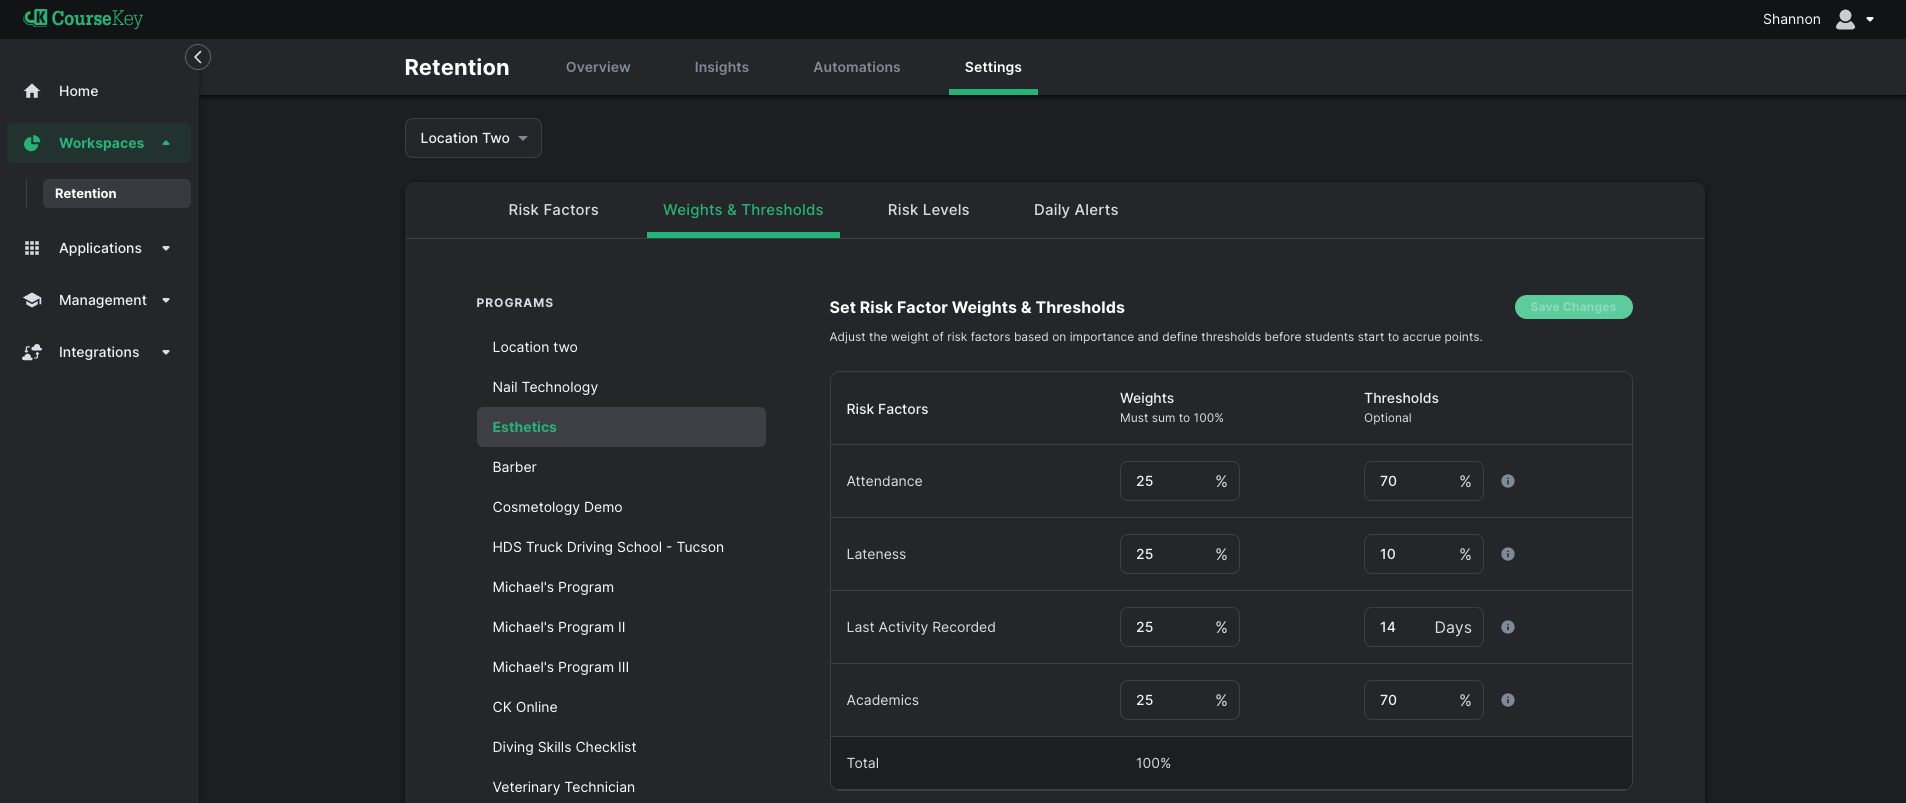1906x803 pixels.
Task: Show info for Academics threshold
Action: pos(1508,700)
